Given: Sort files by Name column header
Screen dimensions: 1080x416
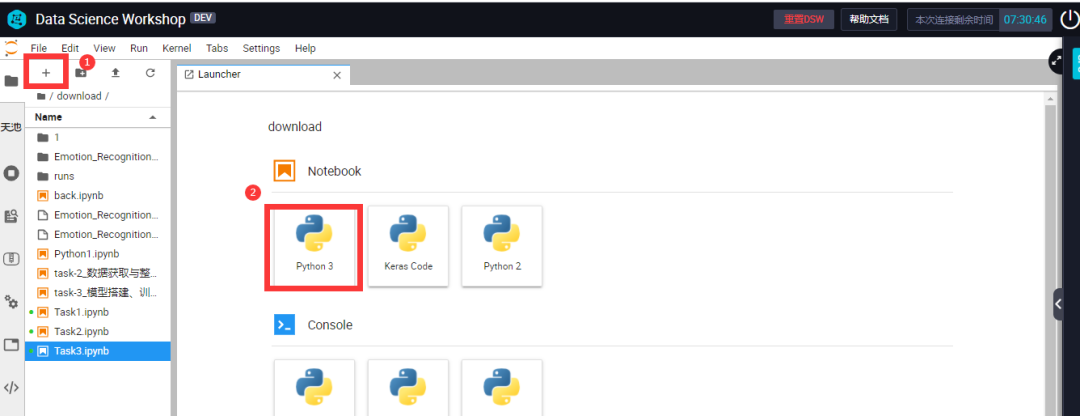Looking at the screenshot, I should coord(97,117).
